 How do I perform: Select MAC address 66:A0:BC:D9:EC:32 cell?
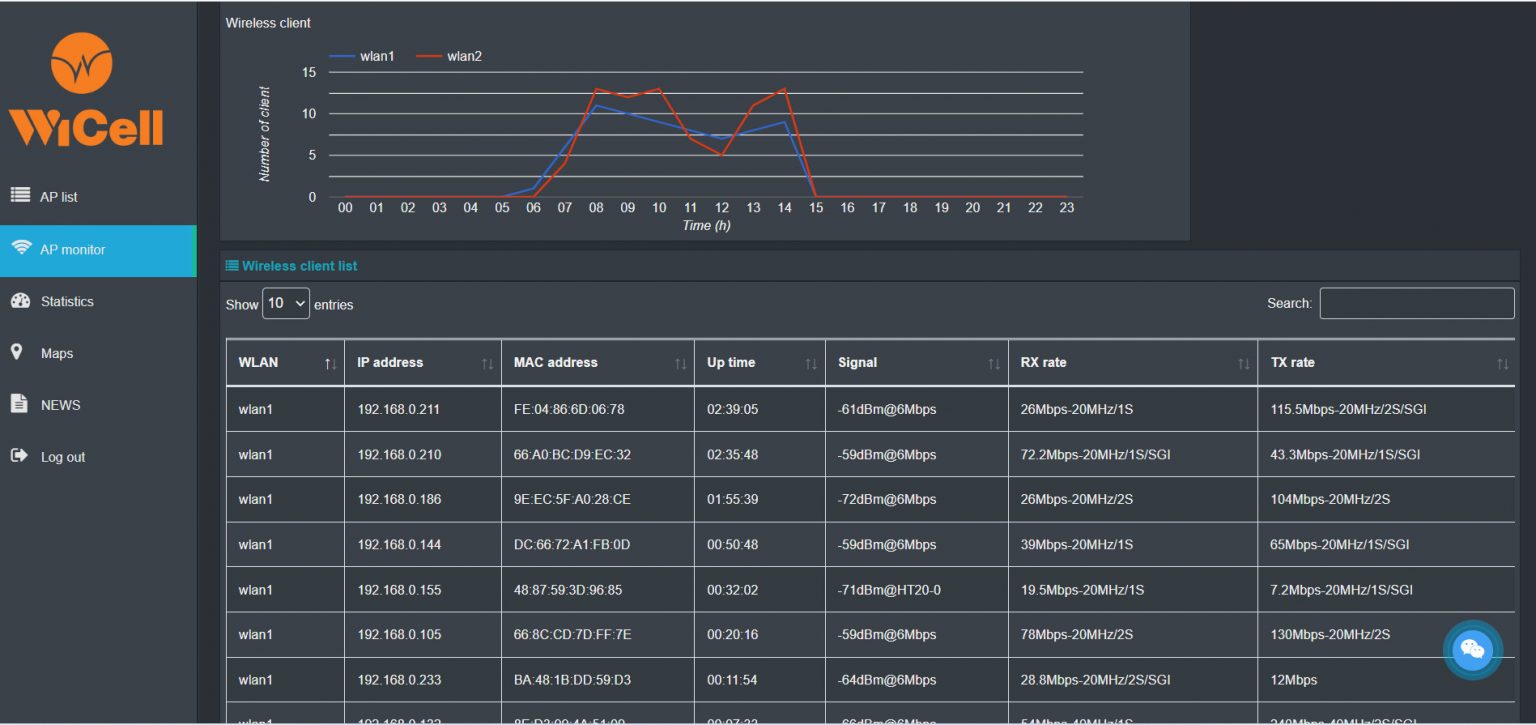click(598, 454)
